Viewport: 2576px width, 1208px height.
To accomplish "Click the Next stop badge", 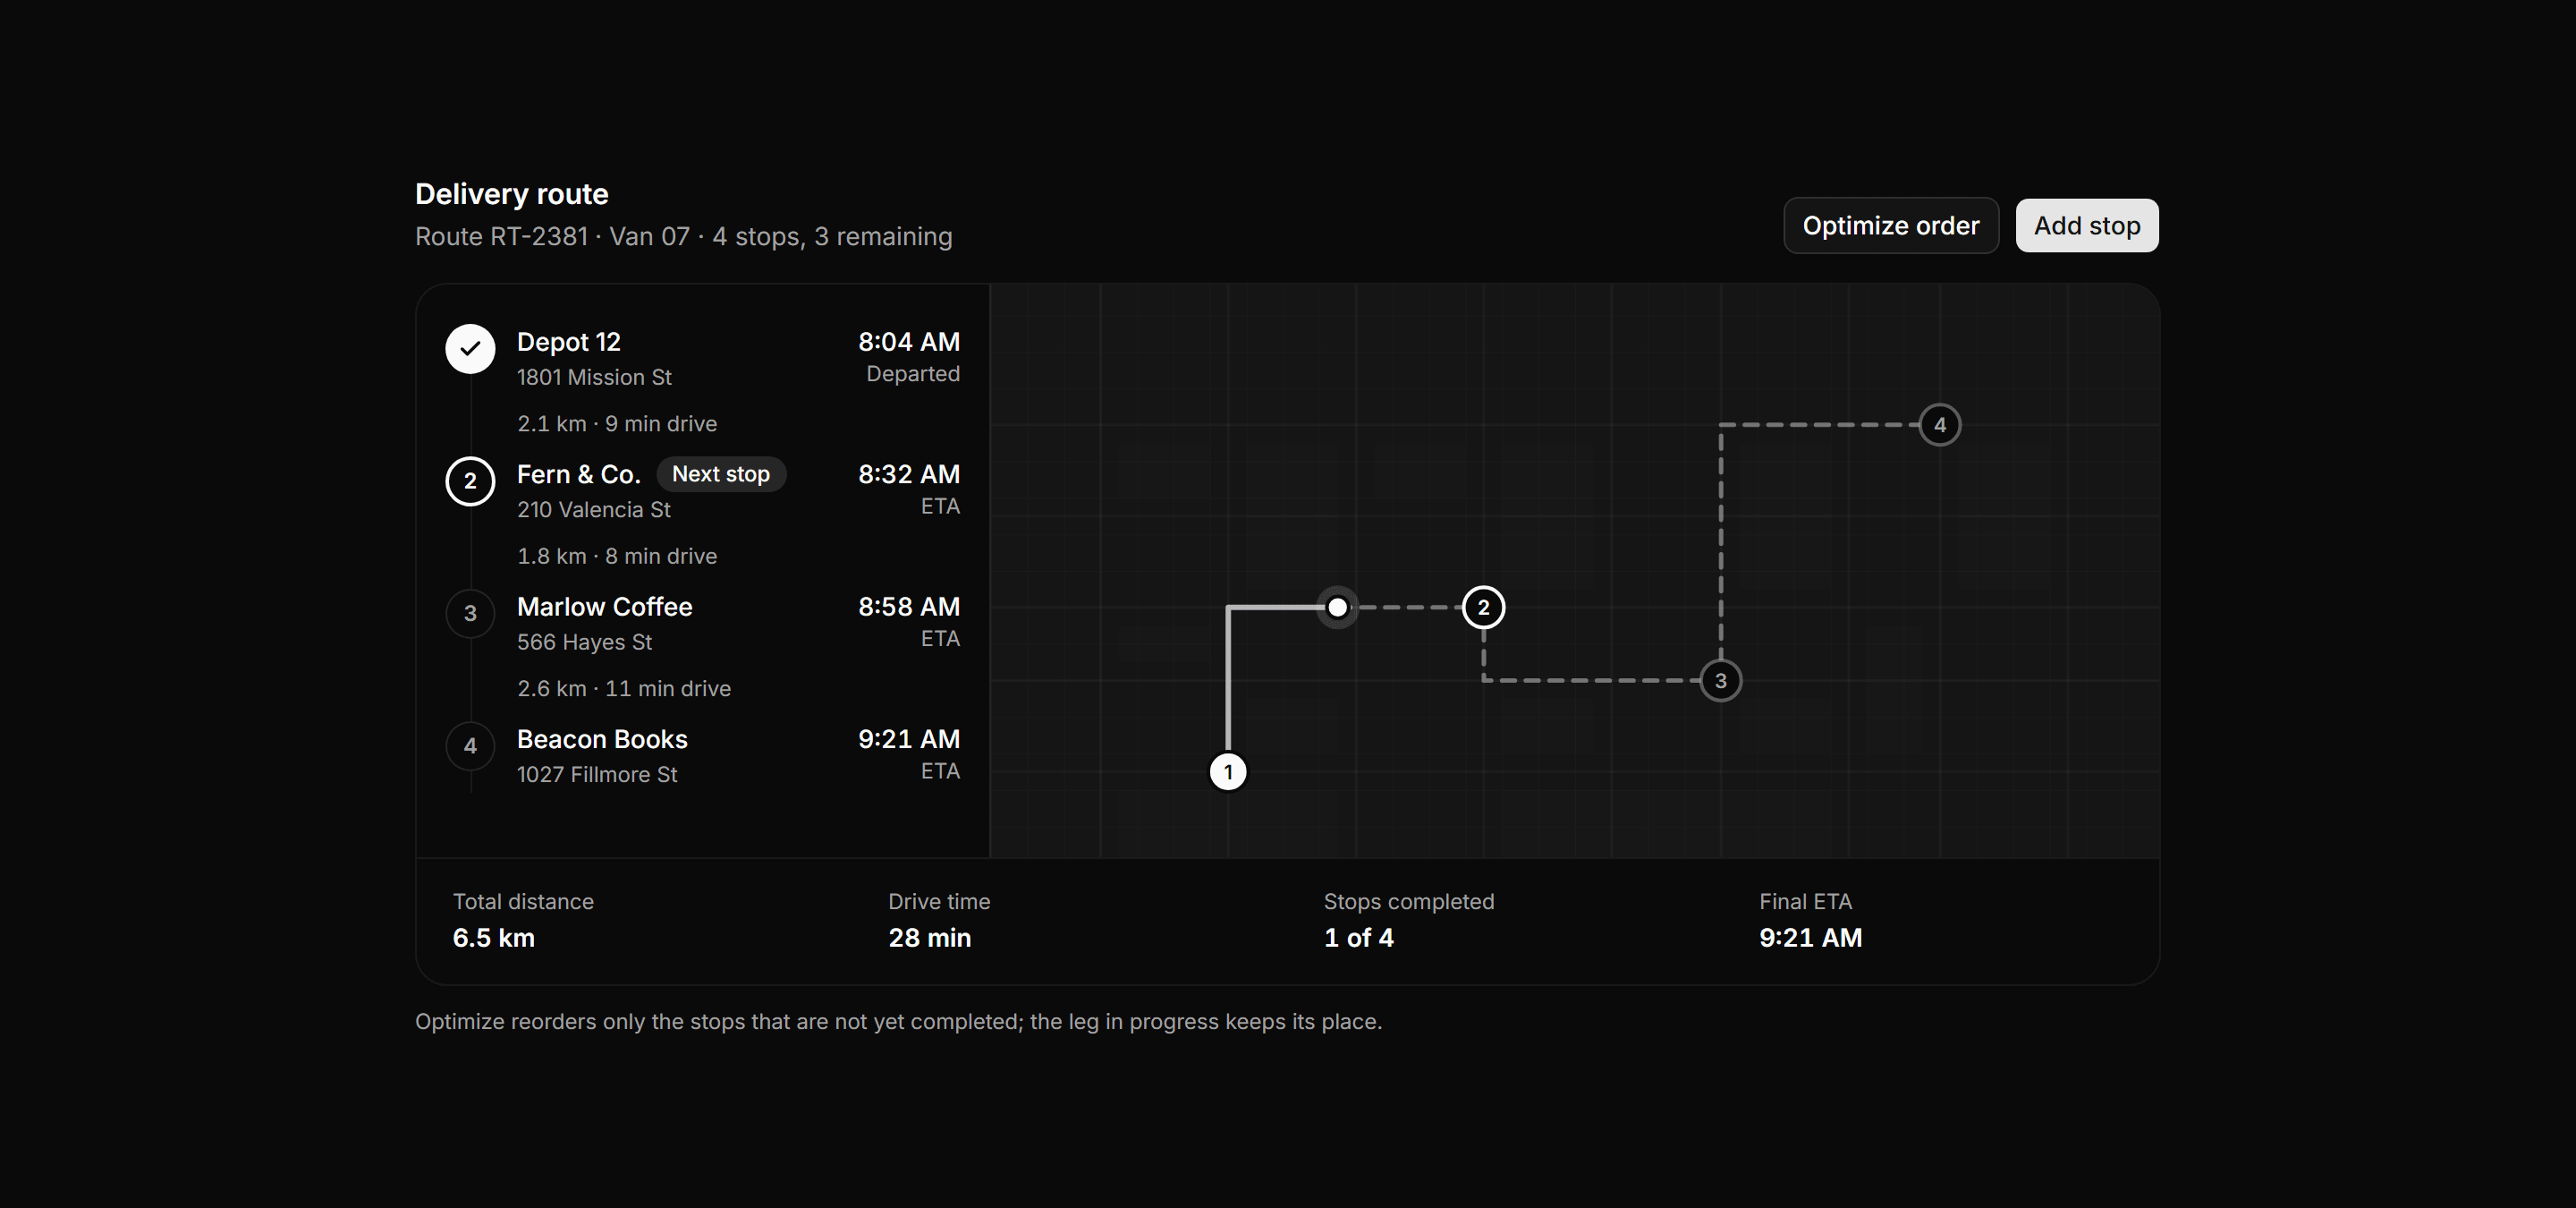I will [x=720, y=474].
